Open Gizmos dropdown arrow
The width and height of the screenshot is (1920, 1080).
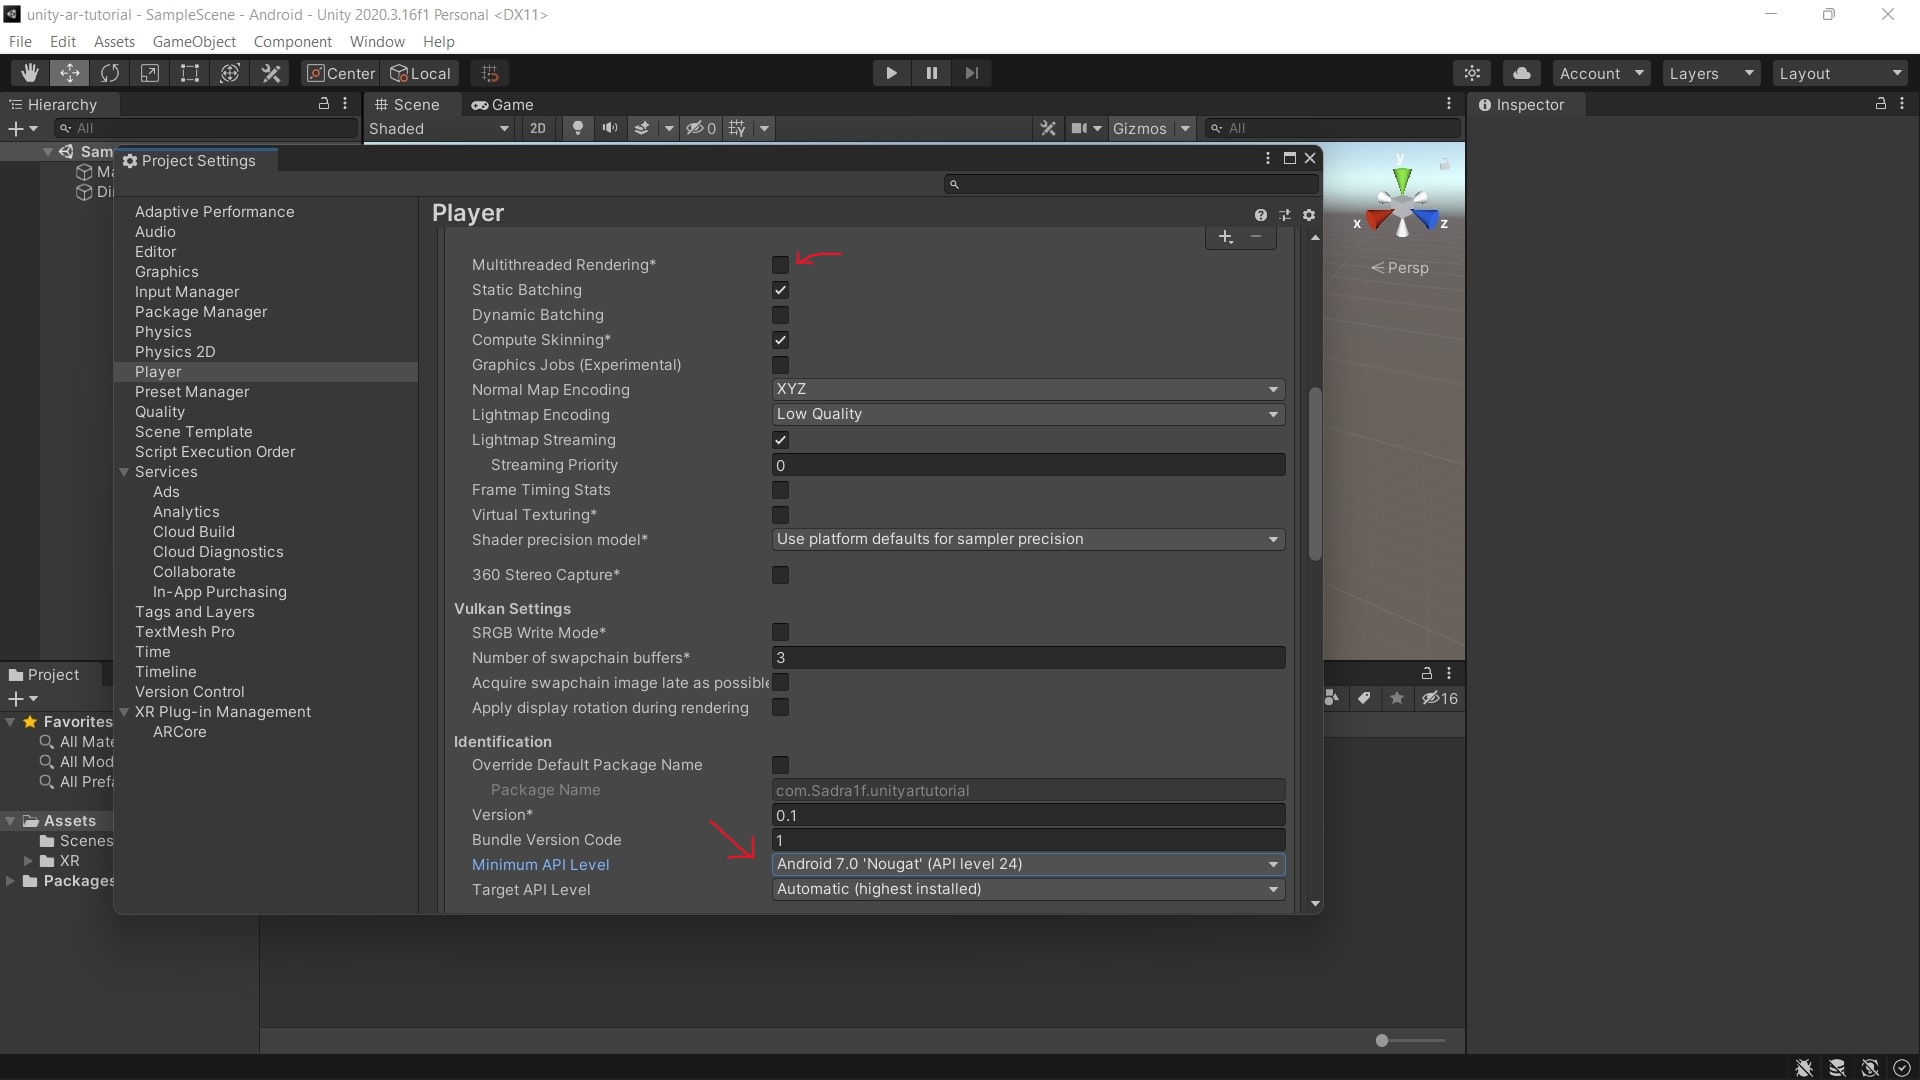(x=1185, y=128)
